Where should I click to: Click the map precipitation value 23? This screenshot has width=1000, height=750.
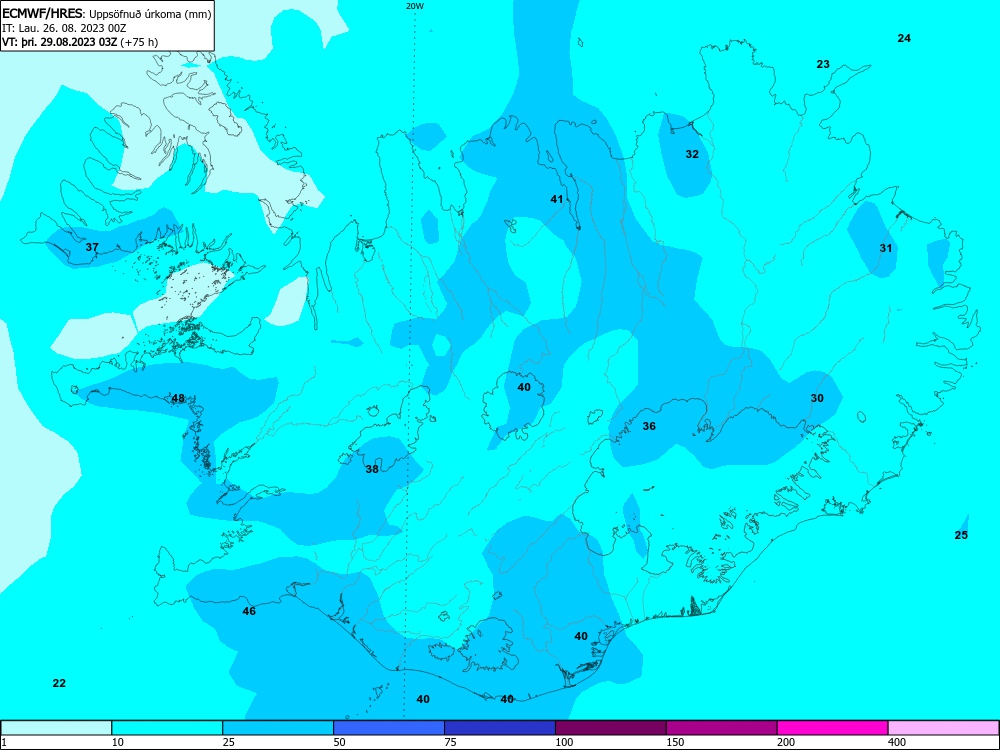coord(823,64)
